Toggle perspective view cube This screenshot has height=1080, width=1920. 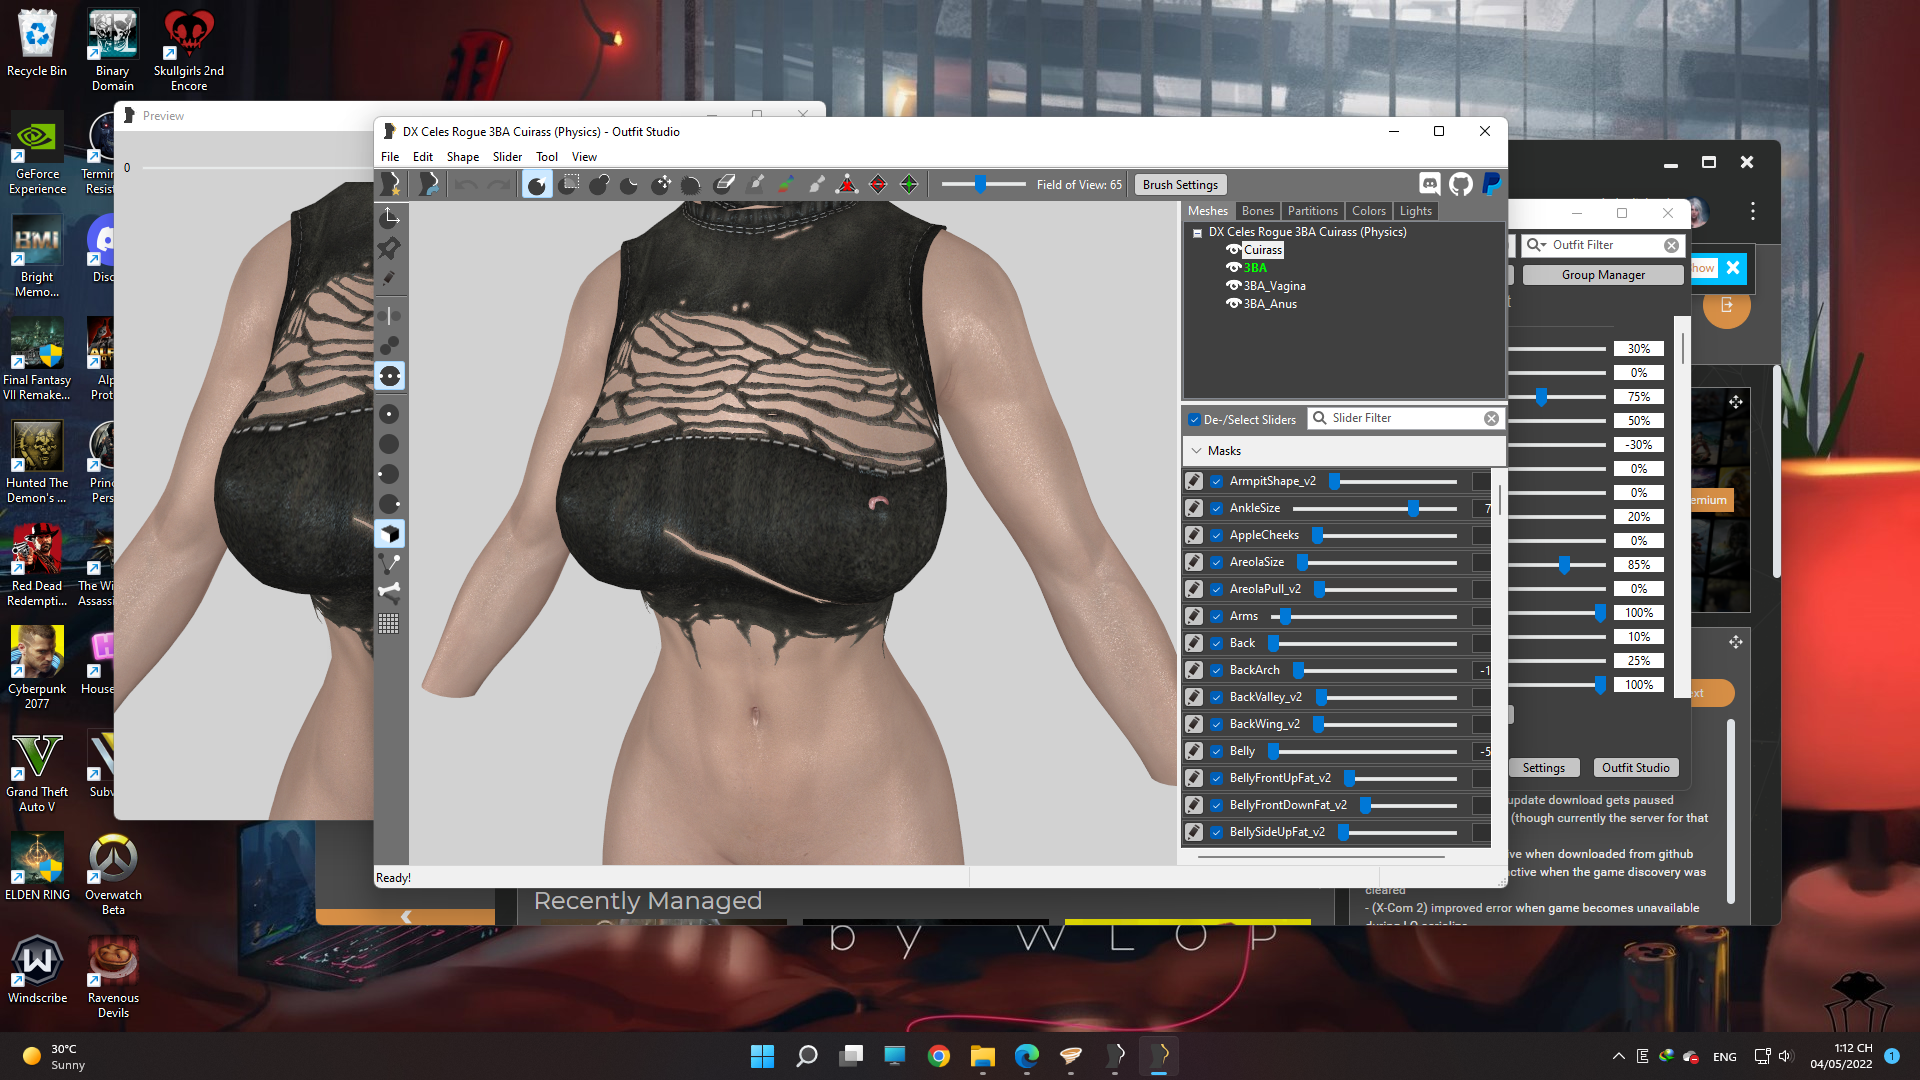pyautogui.click(x=390, y=534)
